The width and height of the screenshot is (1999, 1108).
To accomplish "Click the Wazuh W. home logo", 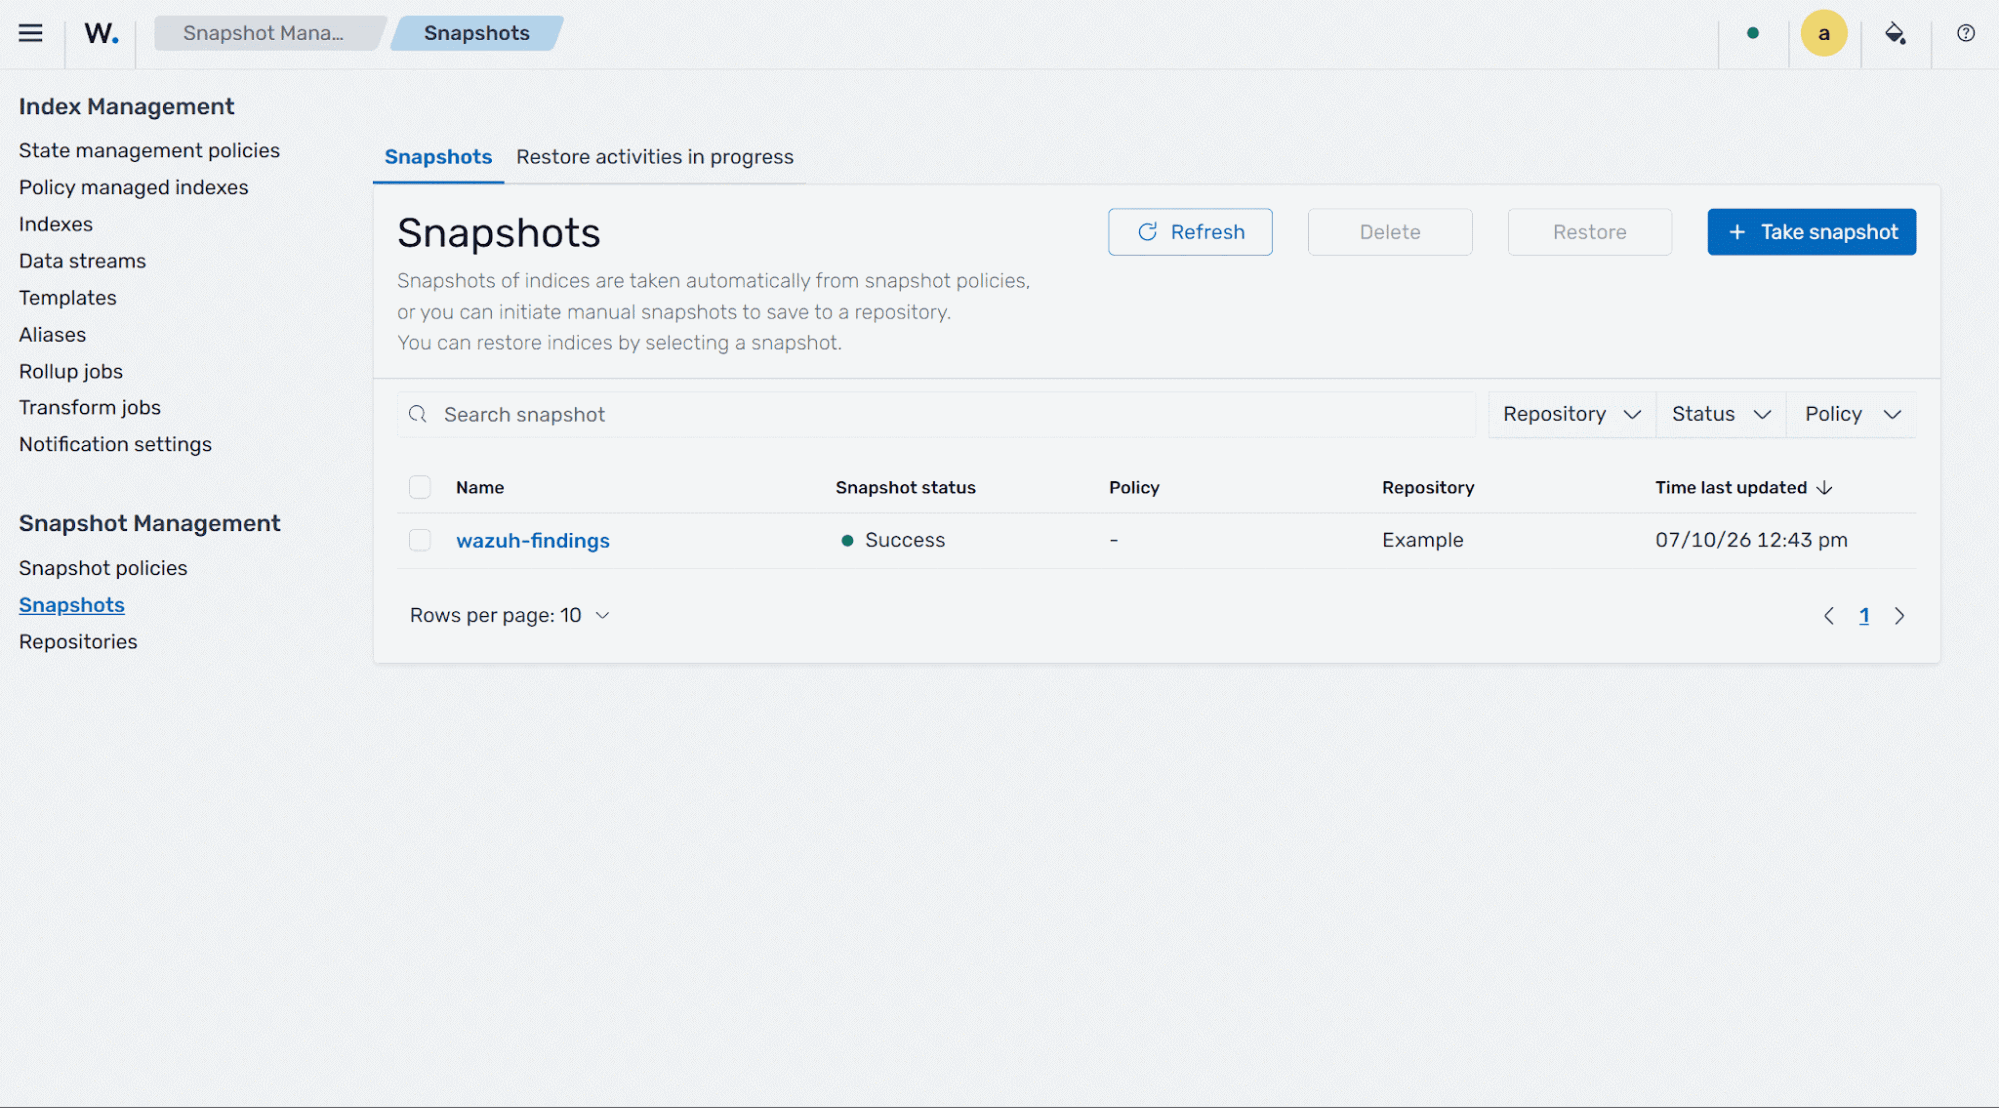I will pyautogui.click(x=101, y=33).
